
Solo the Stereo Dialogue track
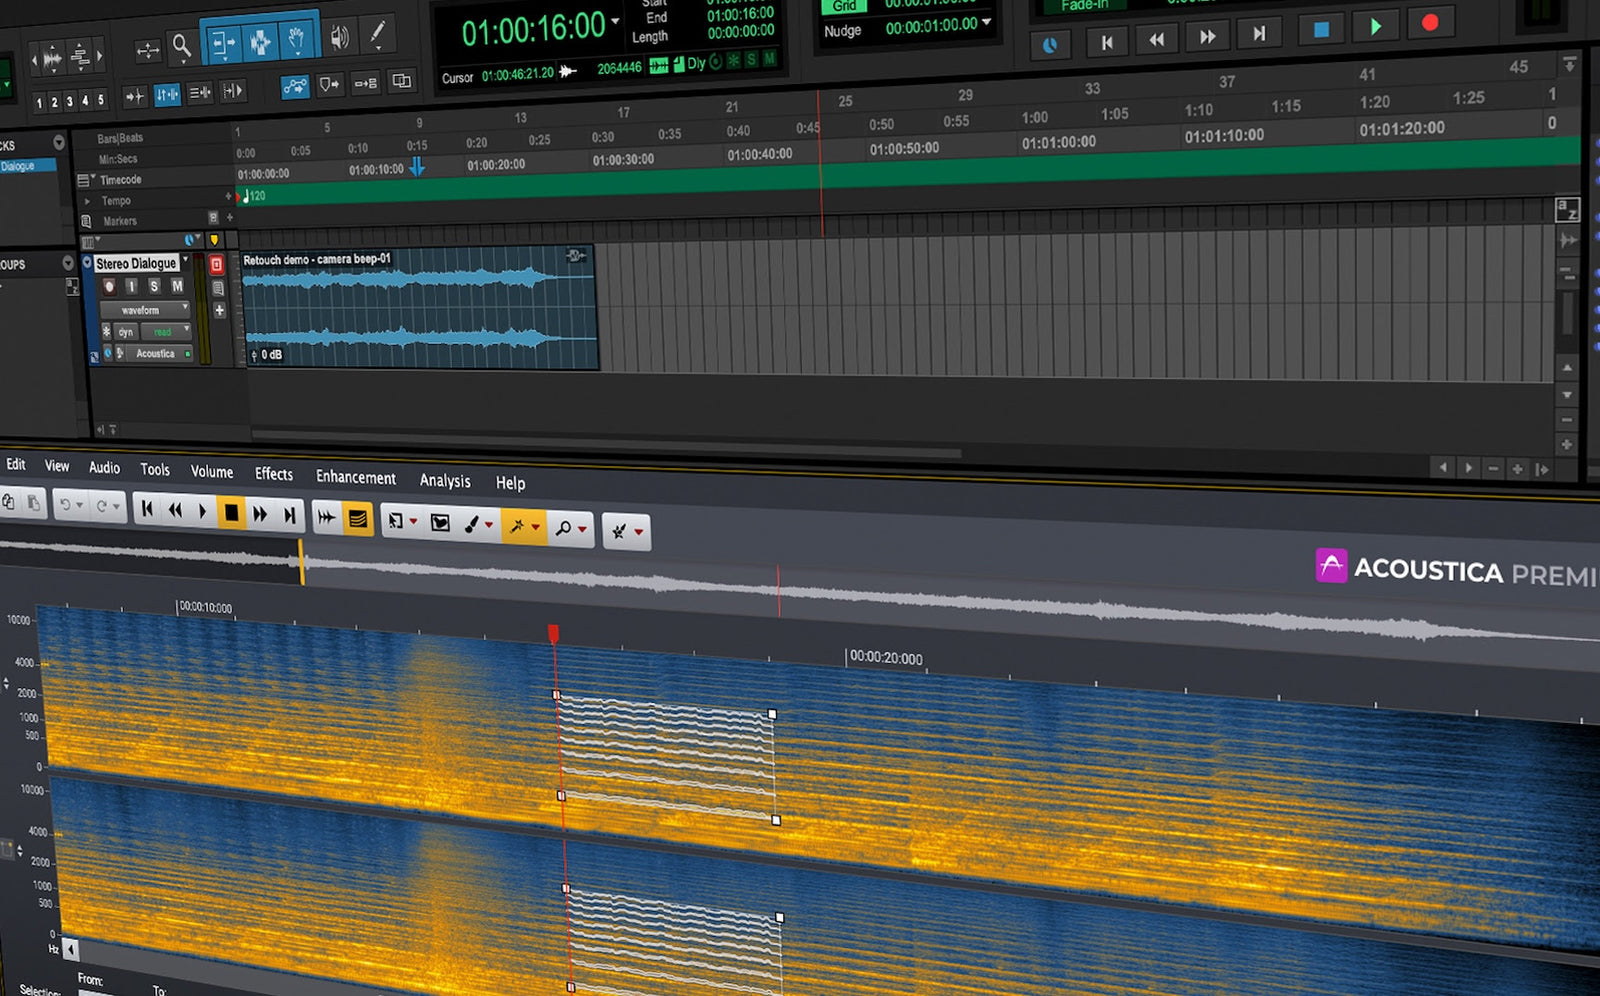click(155, 287)
